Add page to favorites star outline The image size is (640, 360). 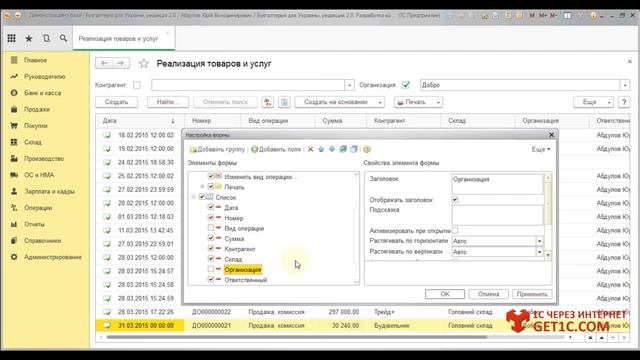coord(143,64)
